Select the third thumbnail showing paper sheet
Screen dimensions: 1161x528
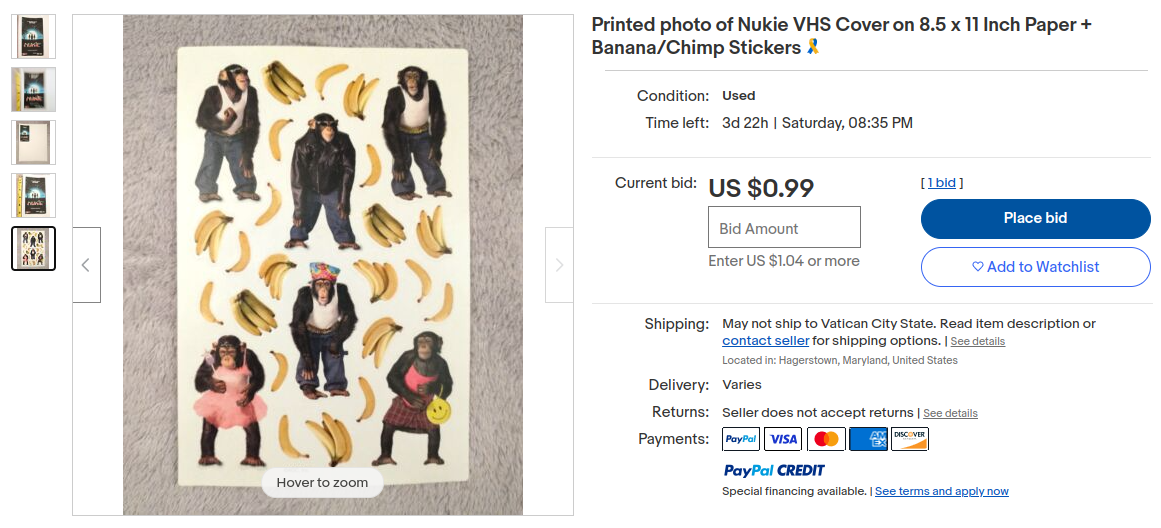pos(33,142)
